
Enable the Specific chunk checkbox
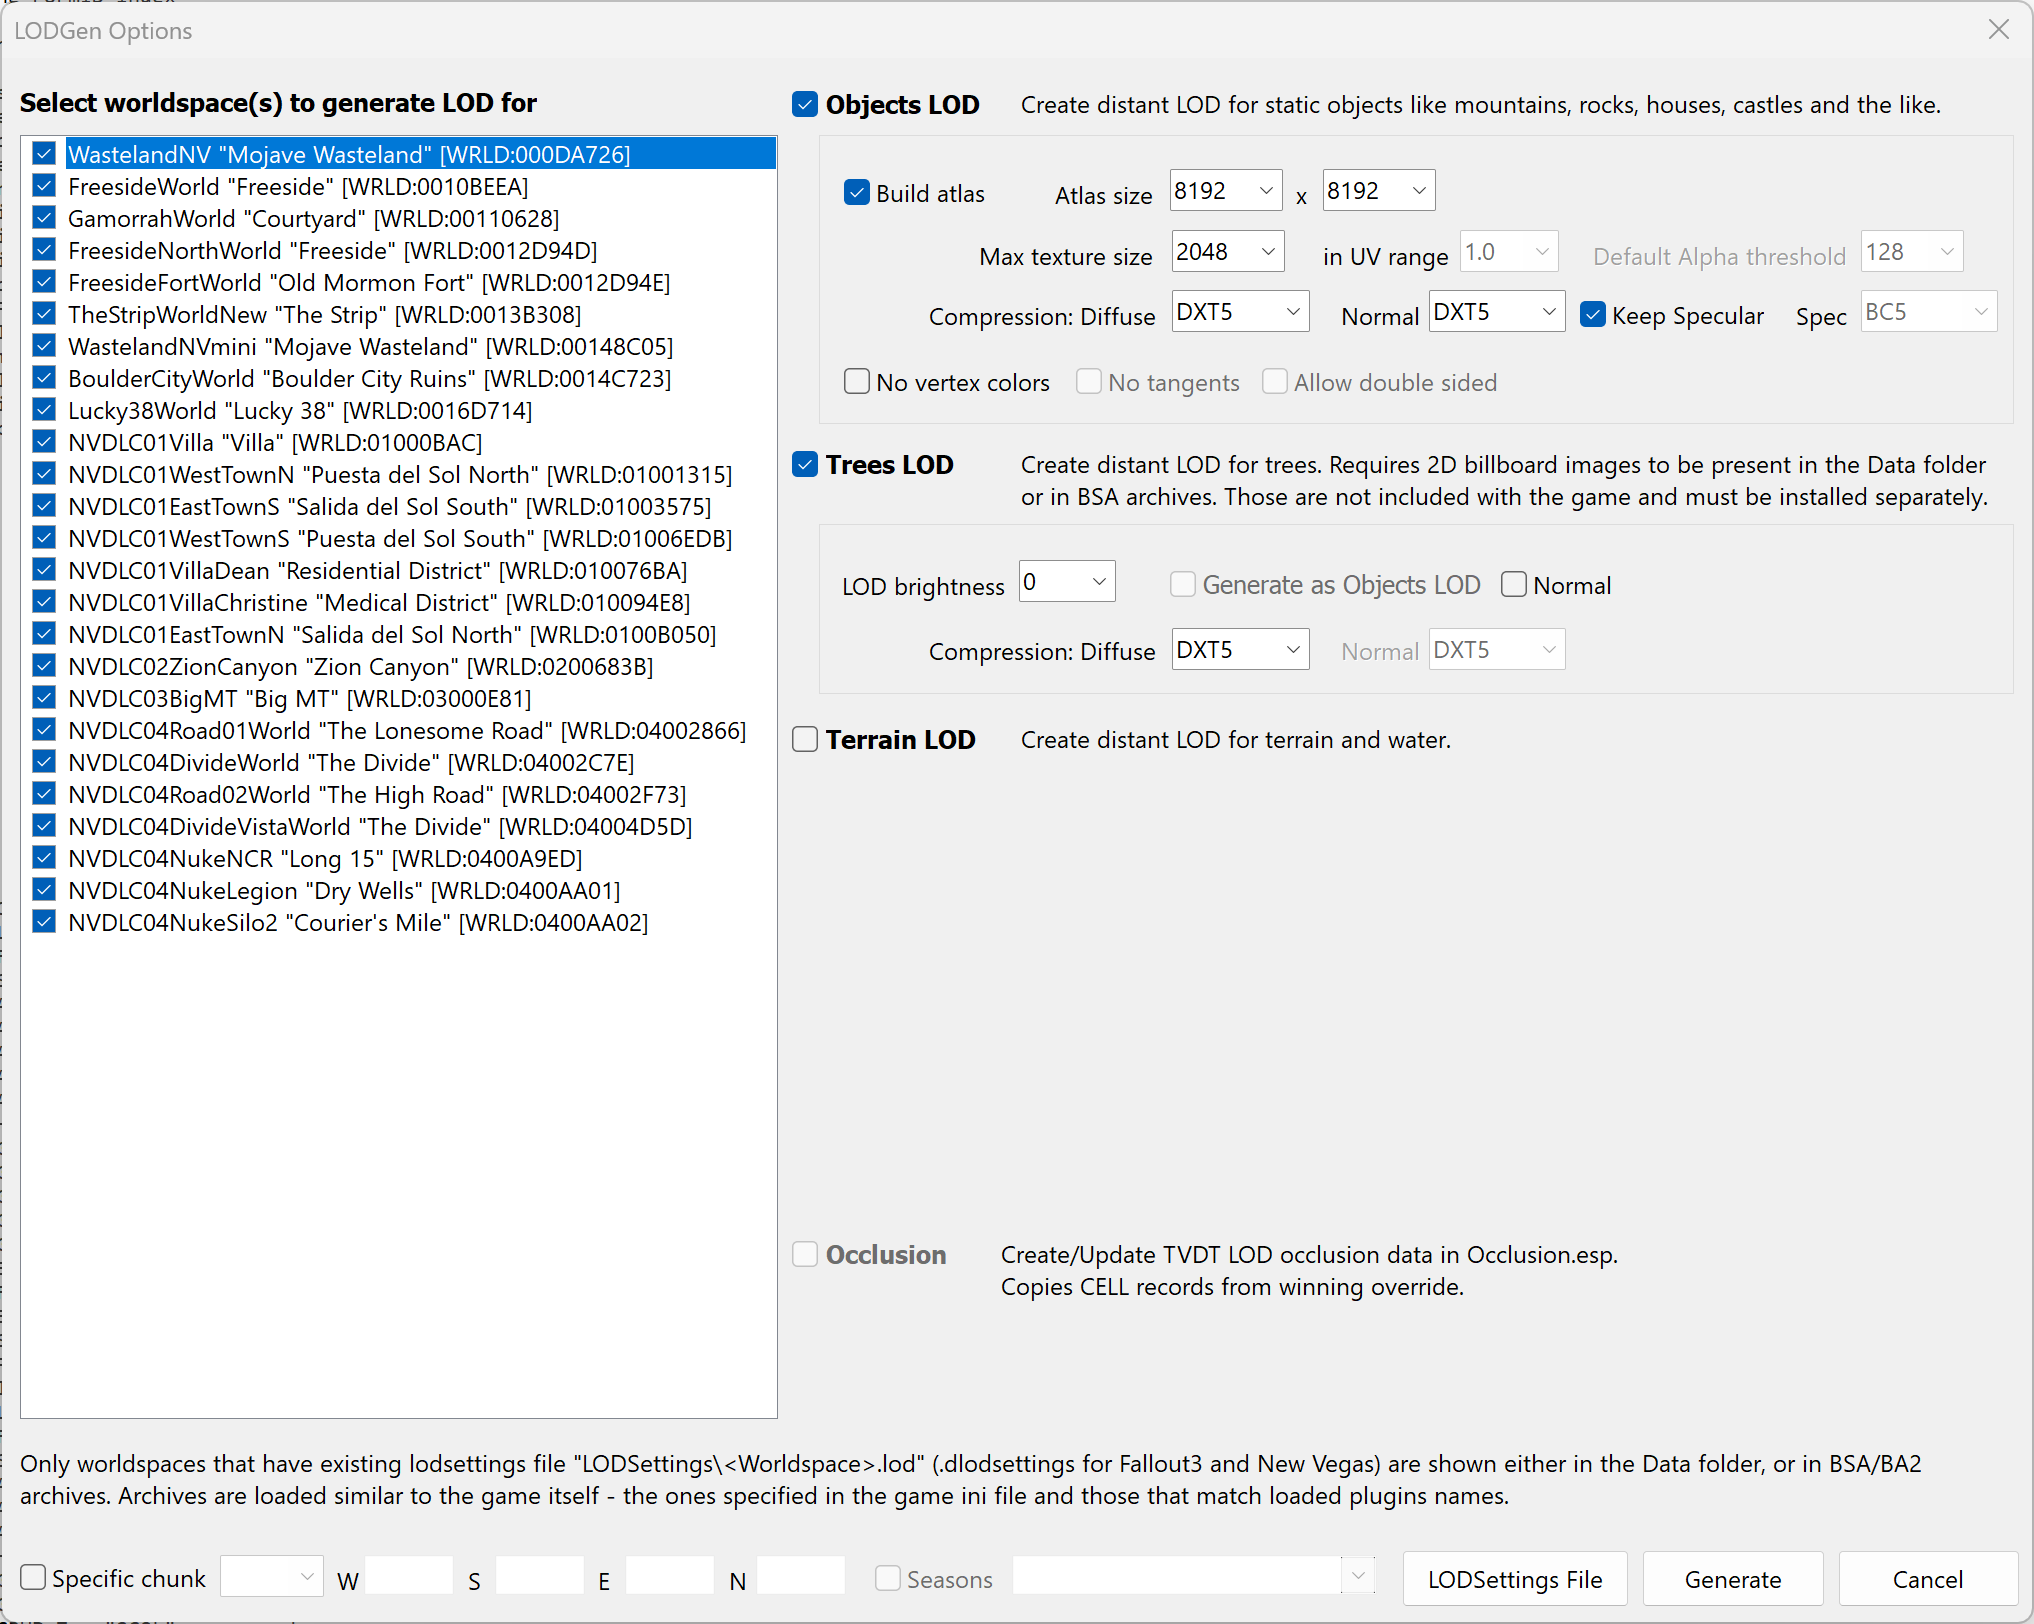click(x=34, y=1577)
